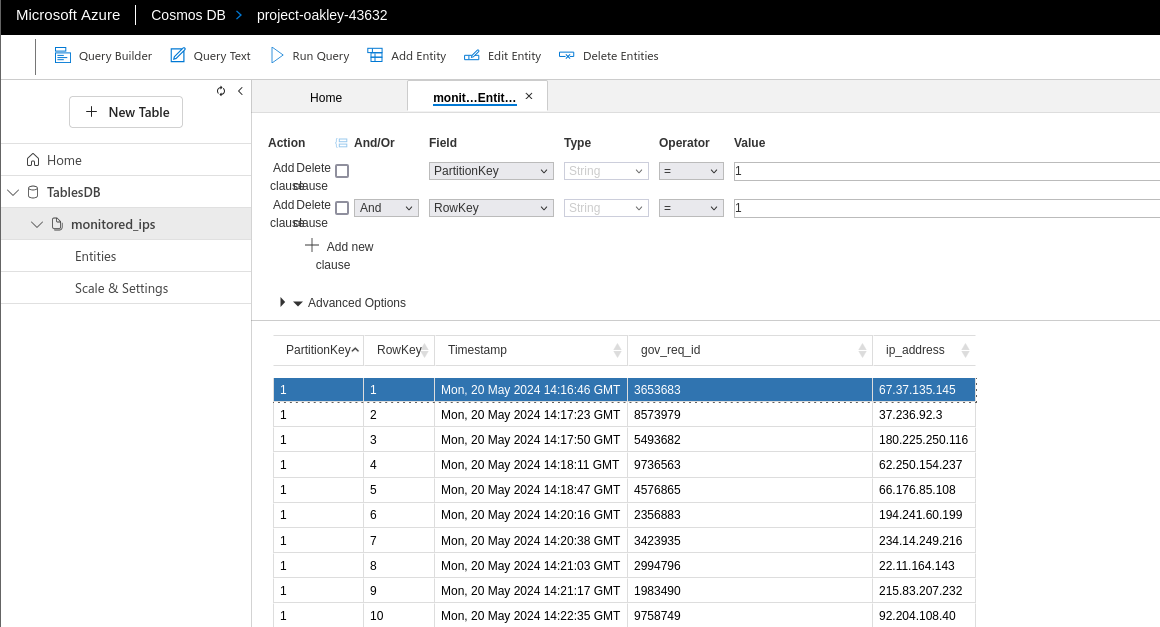Image resolution: width=1160 pixels, height=627 pixels.
Task: Click the Delete Entities toolbar icon
Action: pyautogui.click(x=566, y=55)
